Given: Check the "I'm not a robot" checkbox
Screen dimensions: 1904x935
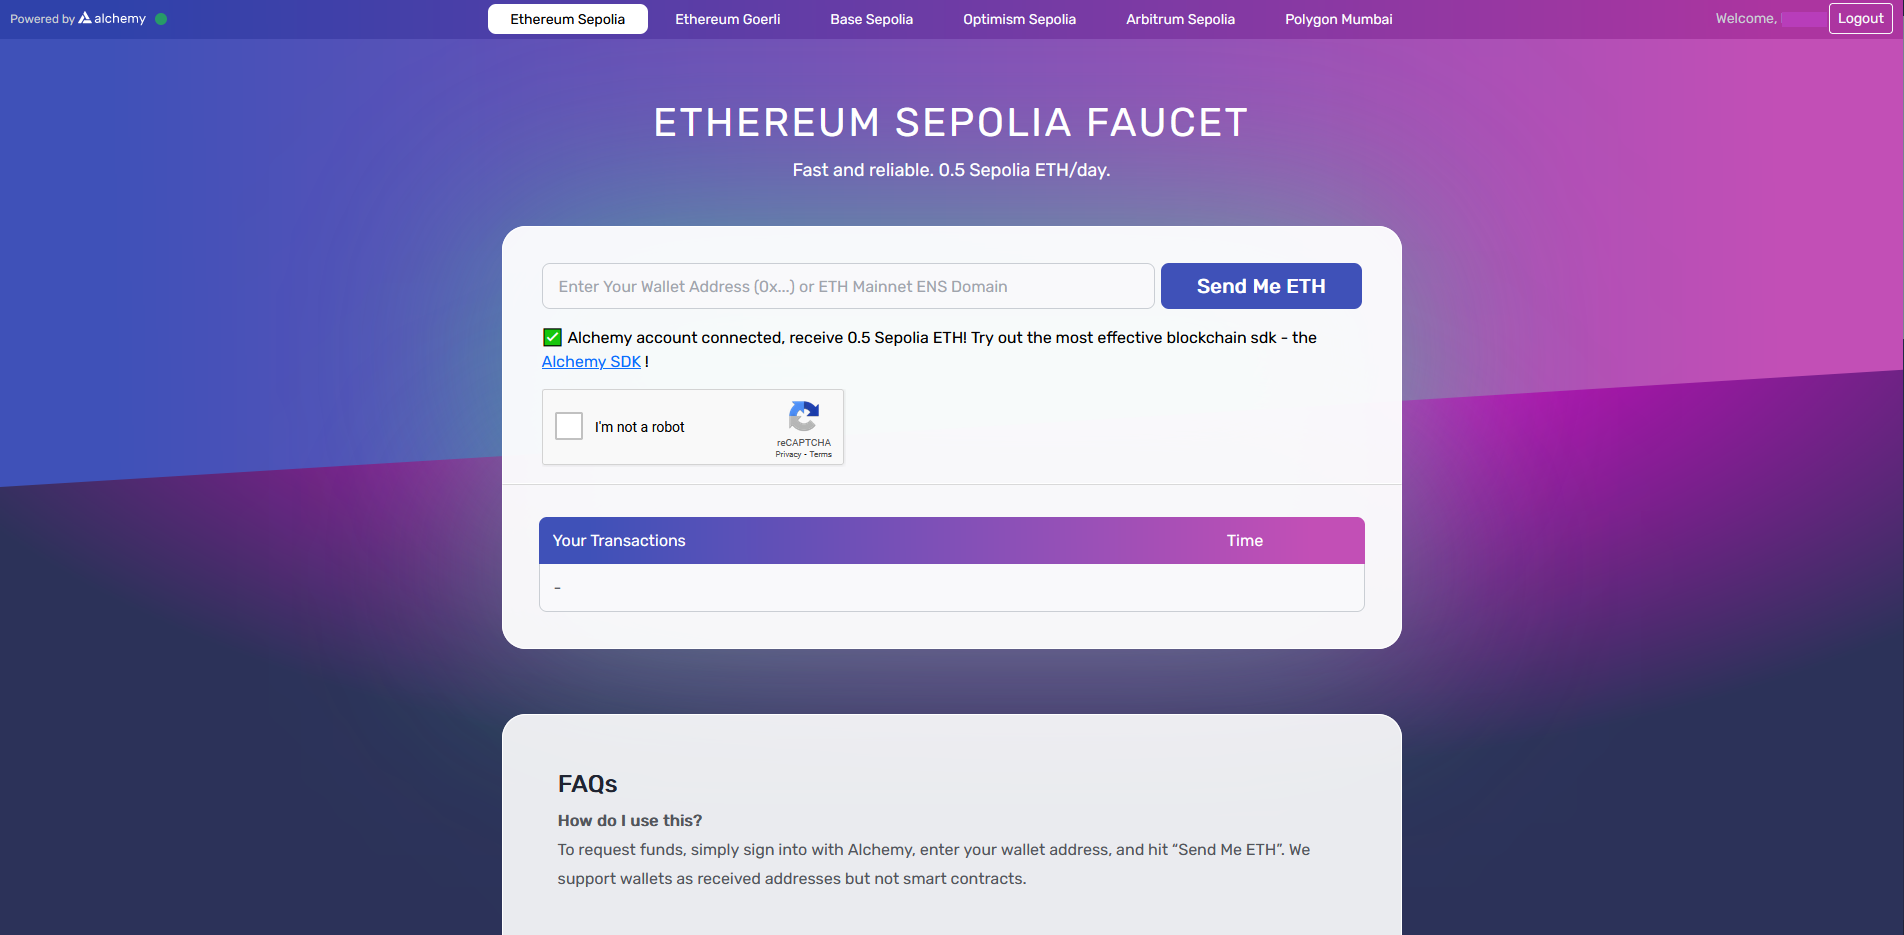Looking at the screenshot, I should [569, 426].
